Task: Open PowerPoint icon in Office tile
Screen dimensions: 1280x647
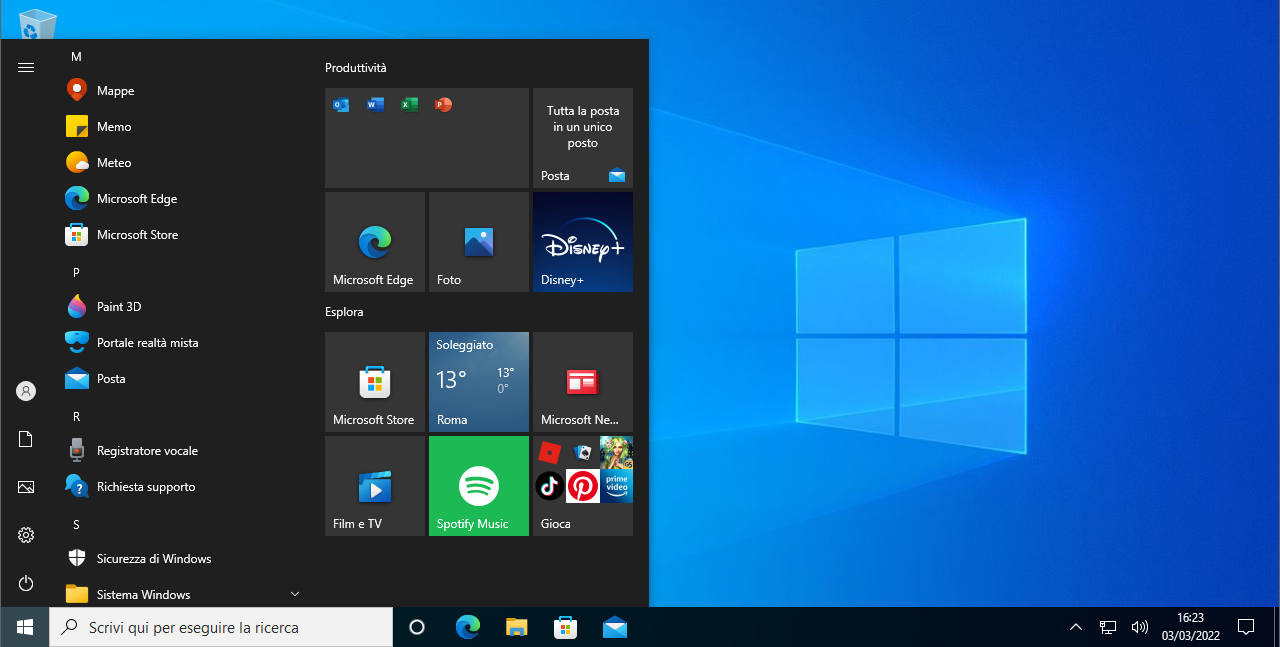Action: tap(443, 104)
